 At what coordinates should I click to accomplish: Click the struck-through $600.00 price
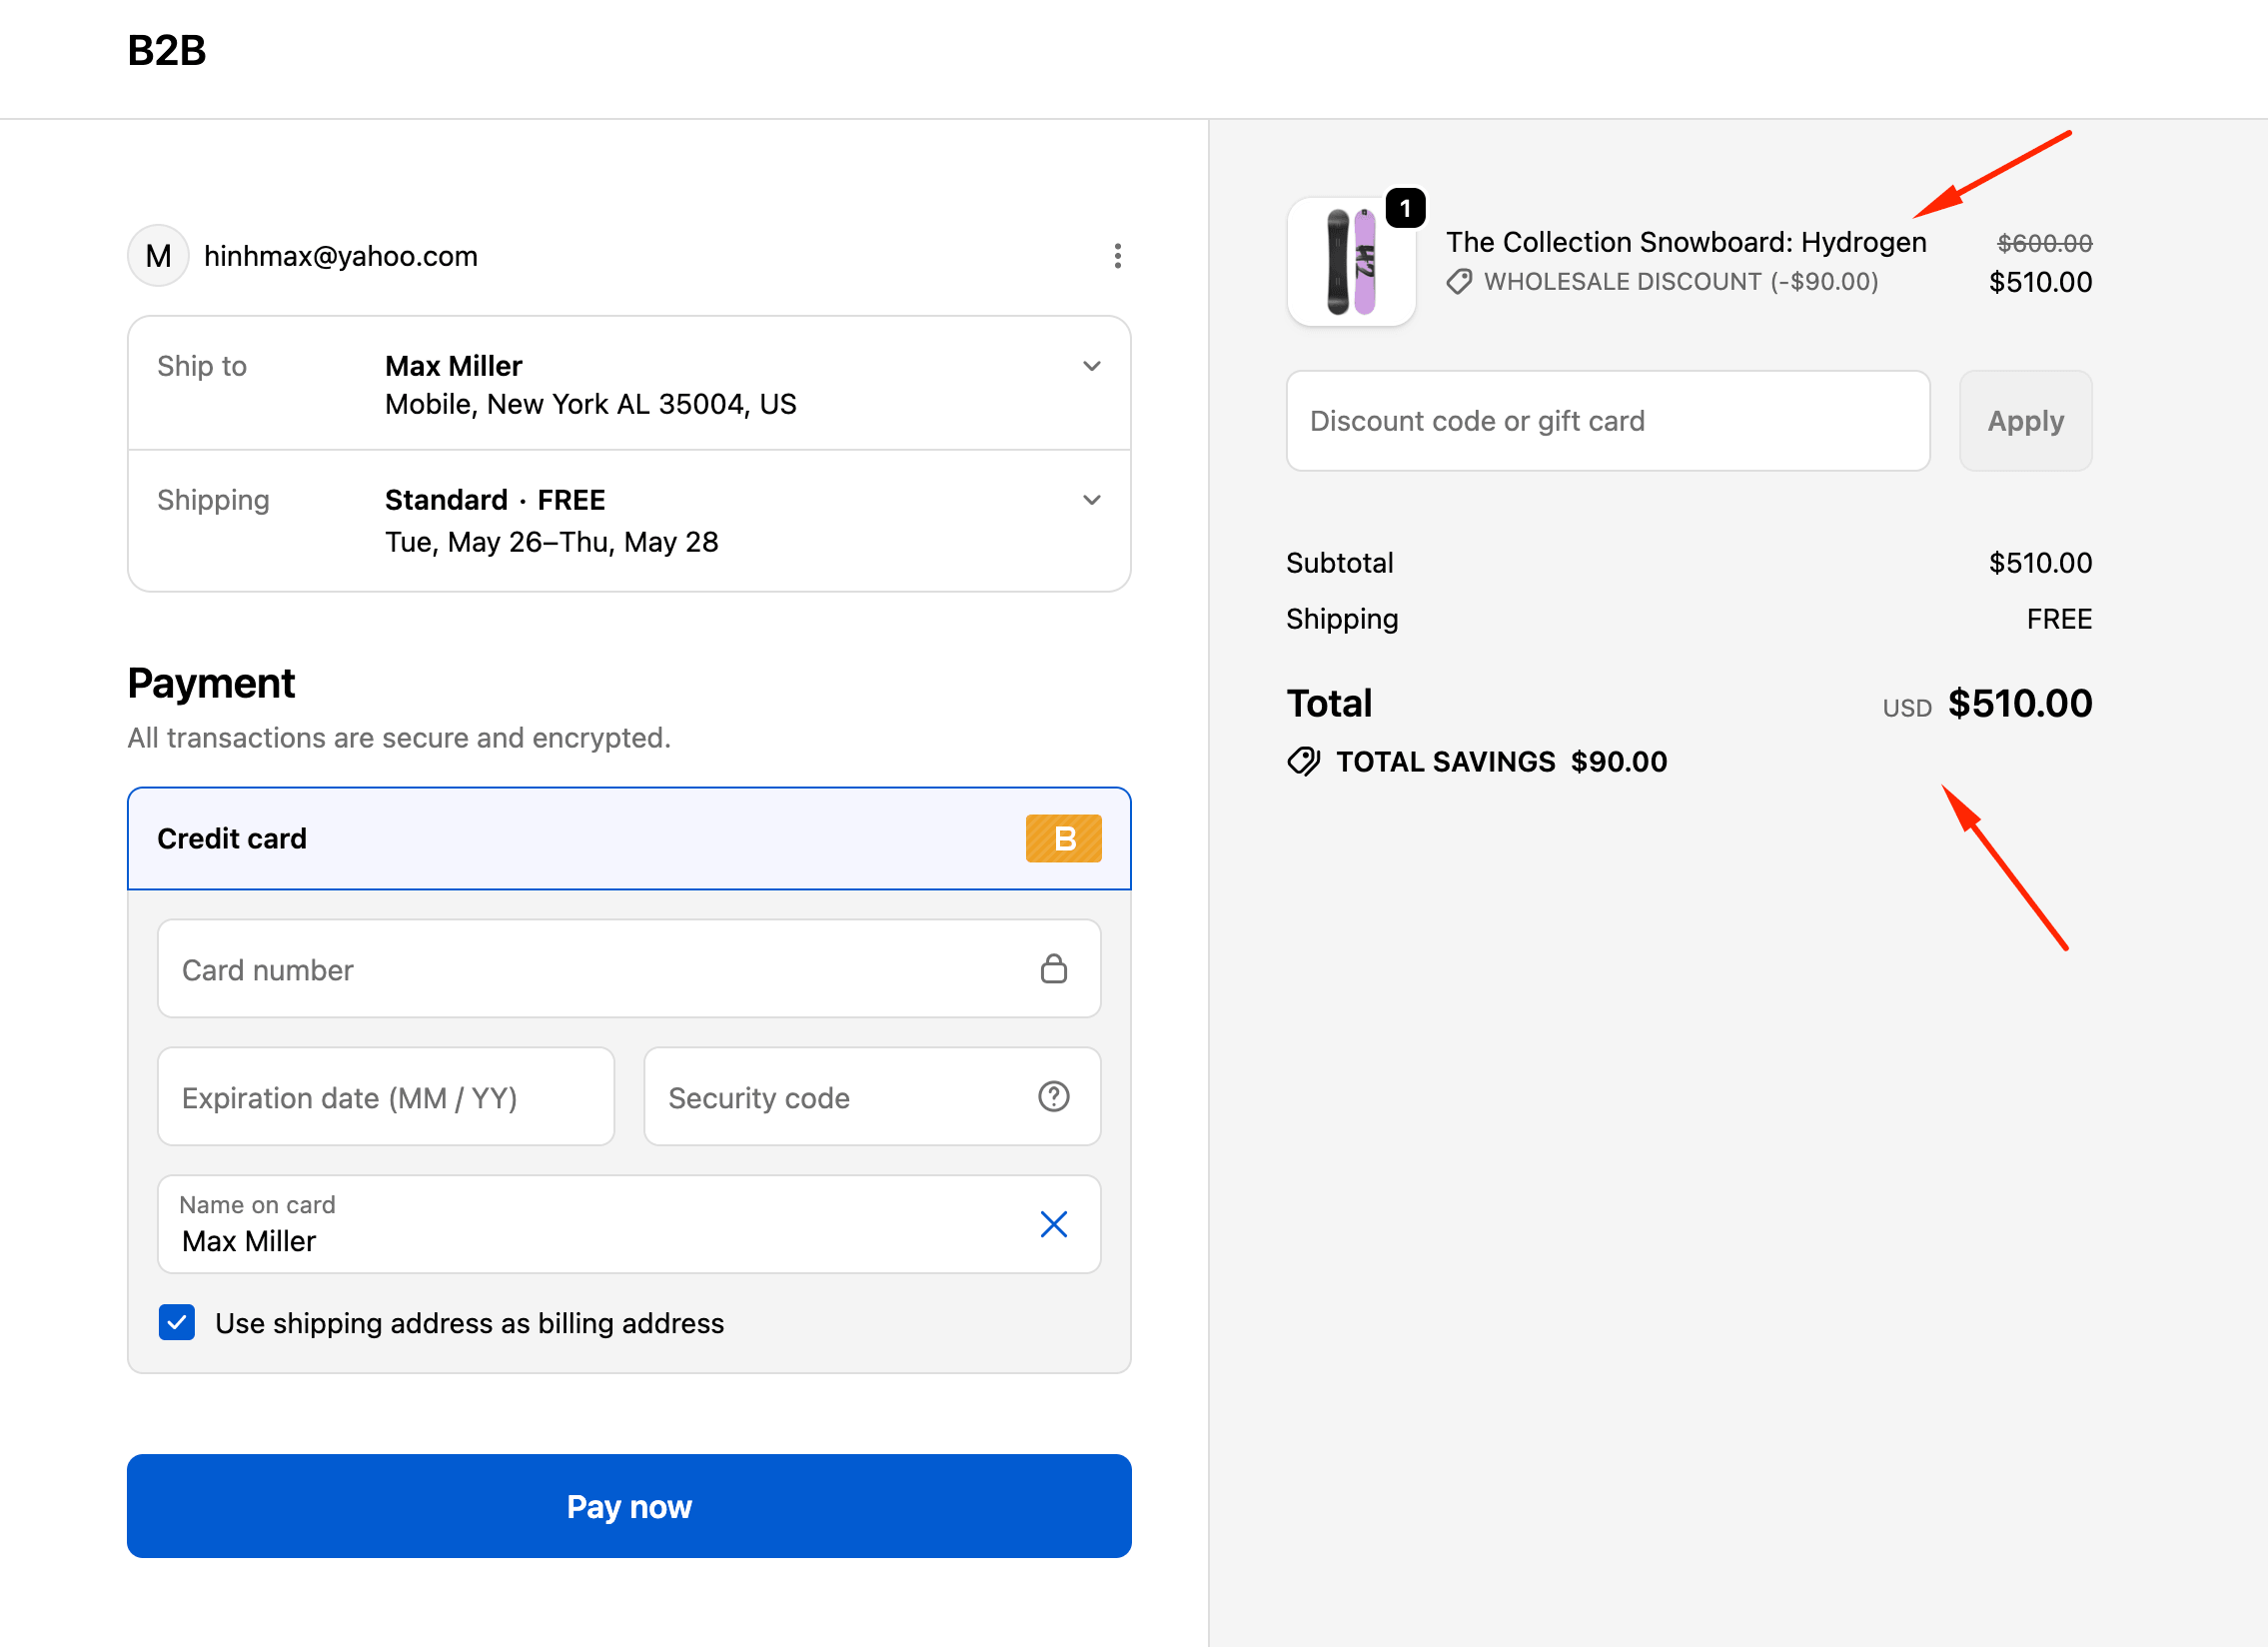tap(2044, 243)
